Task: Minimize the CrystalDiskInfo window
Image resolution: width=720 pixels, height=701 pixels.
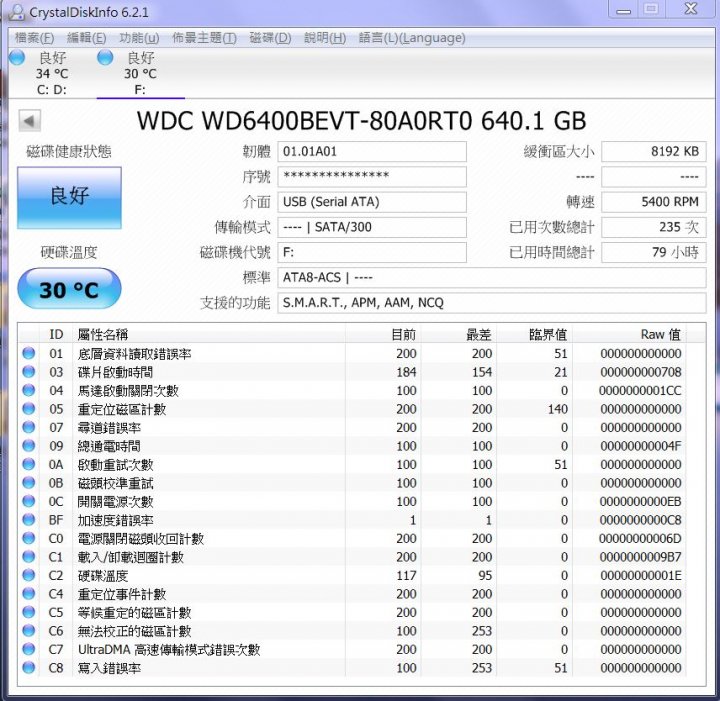Action: pos(623,10)
